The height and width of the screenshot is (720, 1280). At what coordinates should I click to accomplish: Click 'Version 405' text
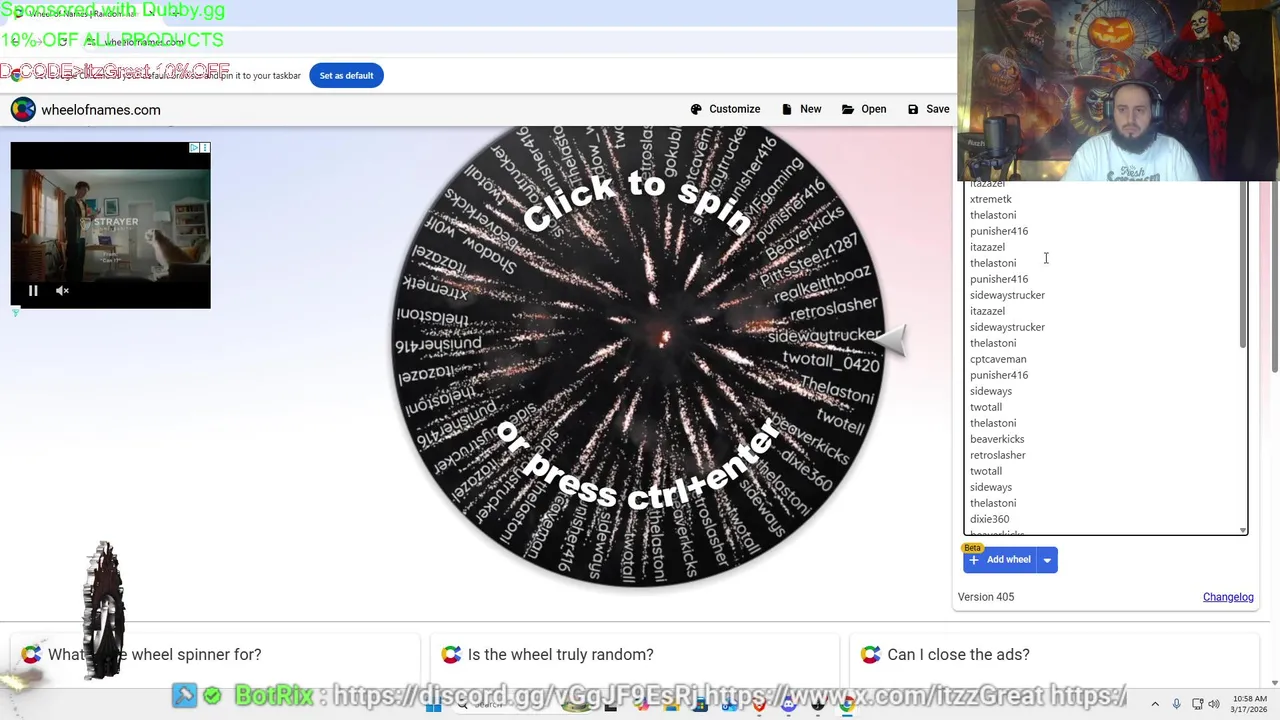pyautogui.click(x=986, y=597)
